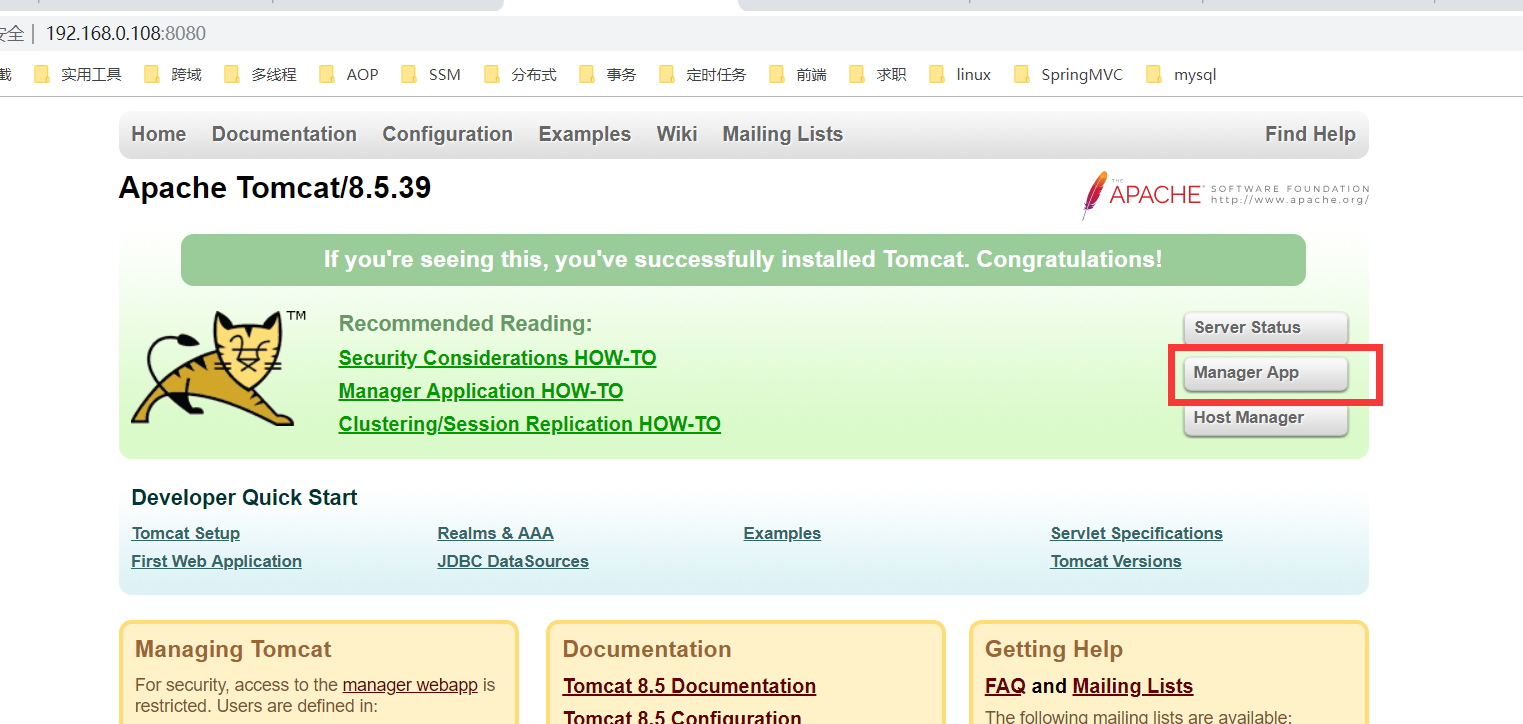
Task: Click the Server Status button
Action: coord(1265,328)
